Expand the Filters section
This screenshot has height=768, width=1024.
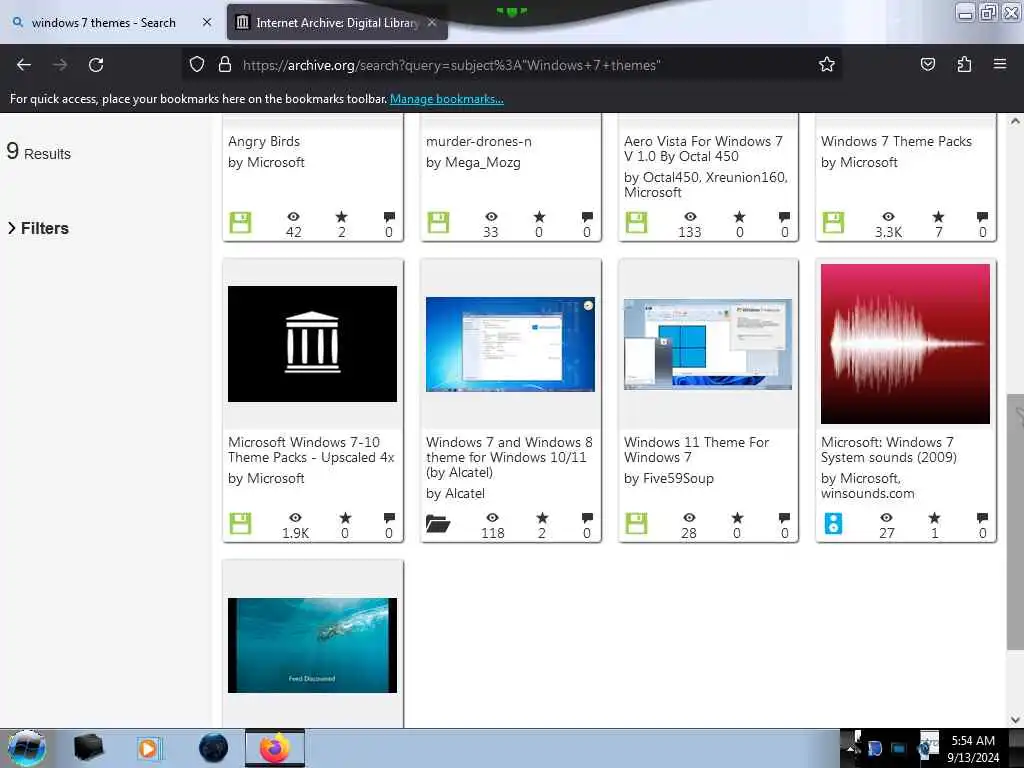[x=38, y=228]
